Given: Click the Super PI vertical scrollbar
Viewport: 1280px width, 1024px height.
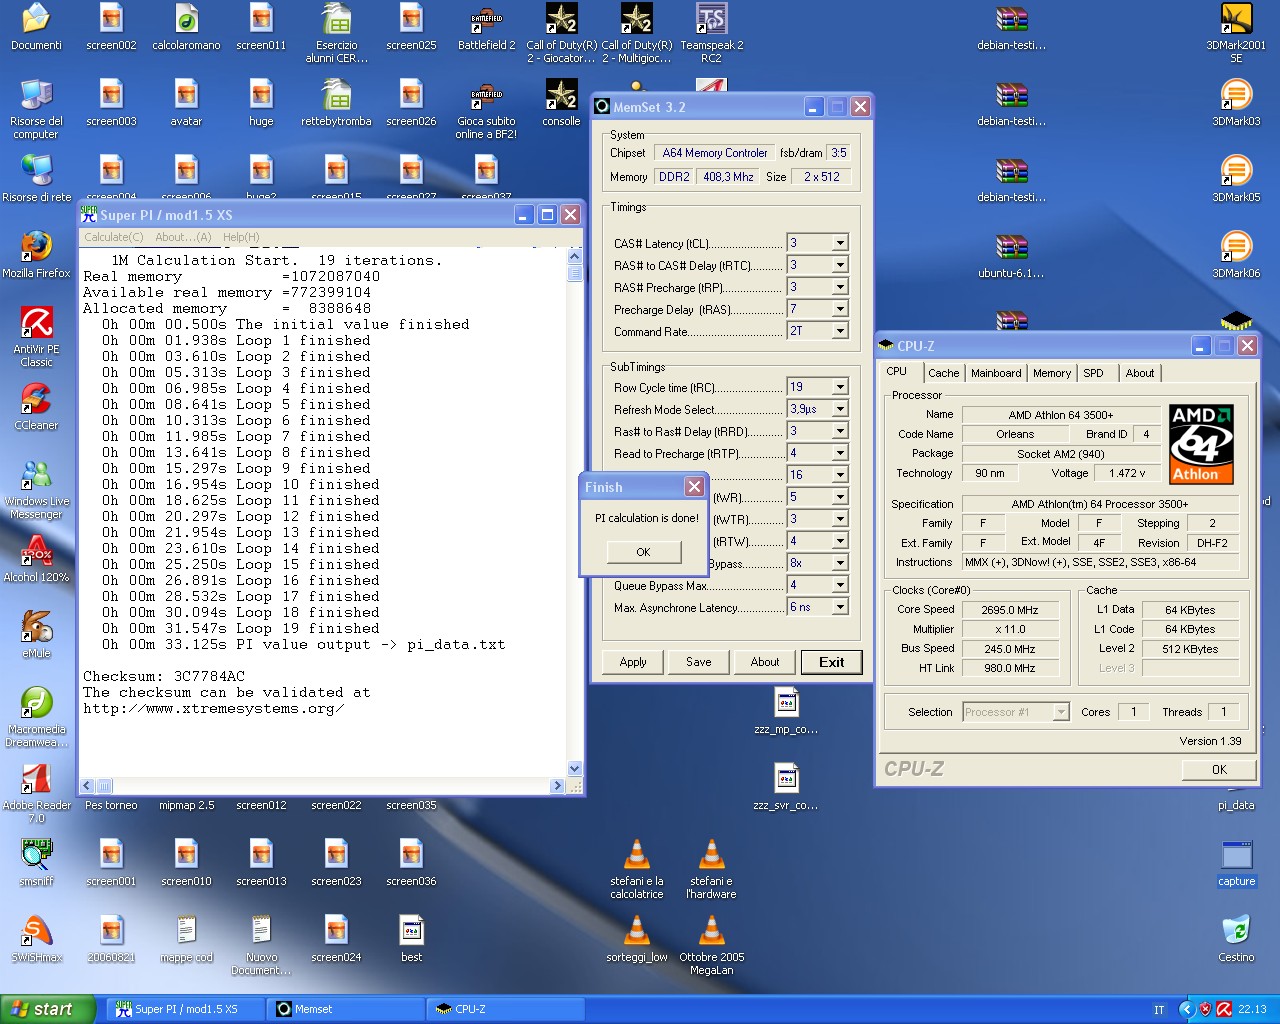Looking at the screenshot, I should (575, 512).
